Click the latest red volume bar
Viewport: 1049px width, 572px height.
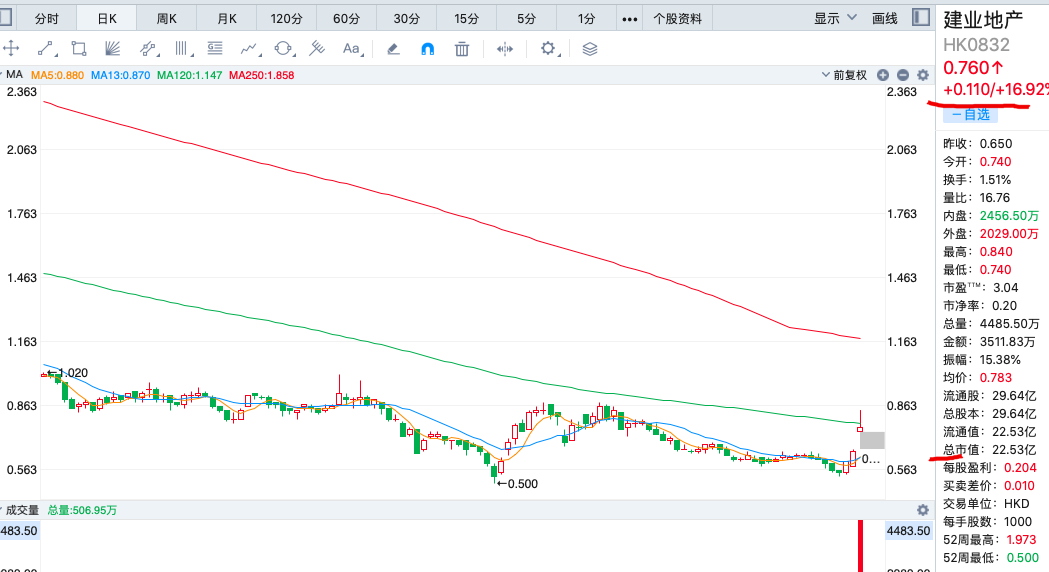tap(860, 546)
